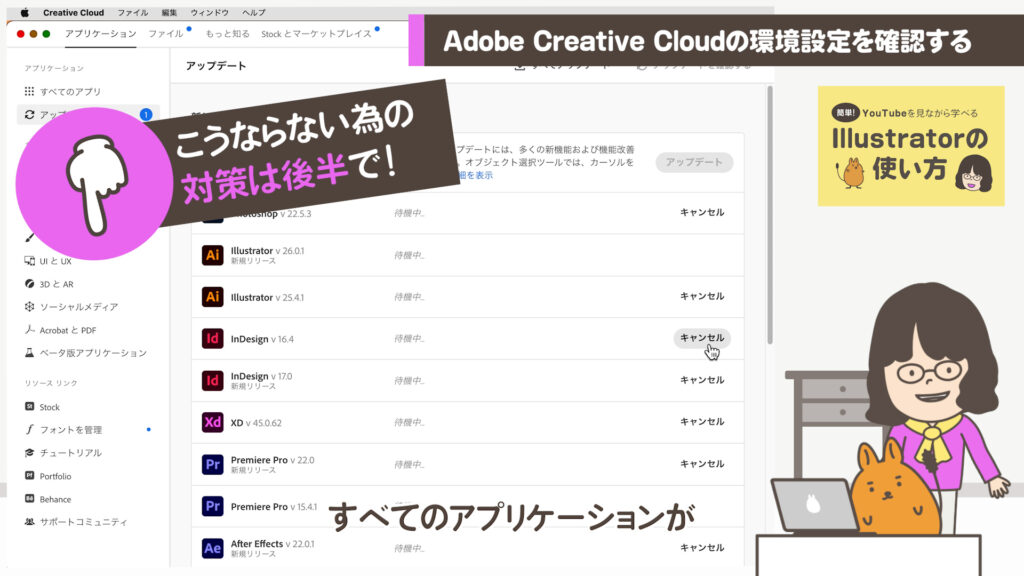The image size is (1024, 576).
Task: Click the updates list vertical scrollbar
Action: click(x=770, y=215)
